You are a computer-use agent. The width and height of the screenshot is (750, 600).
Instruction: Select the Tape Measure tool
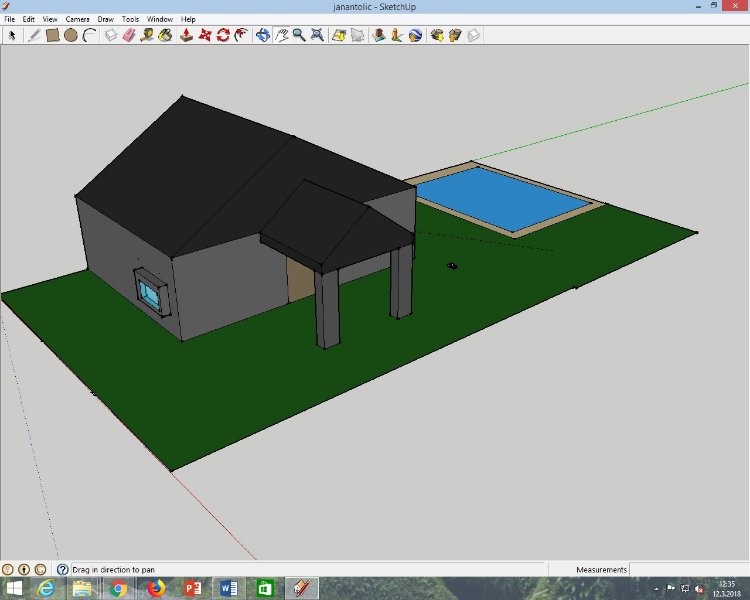click(x=147, y=35)
